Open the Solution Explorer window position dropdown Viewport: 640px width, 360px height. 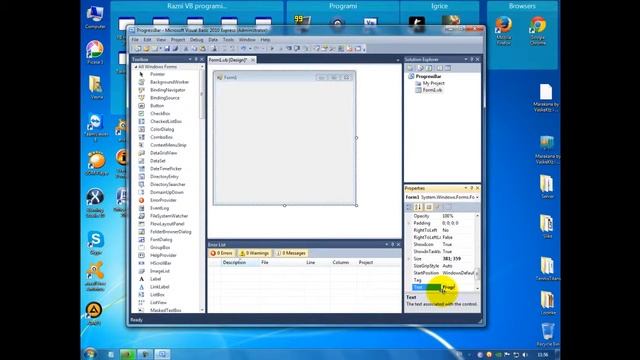pos(466,60)
